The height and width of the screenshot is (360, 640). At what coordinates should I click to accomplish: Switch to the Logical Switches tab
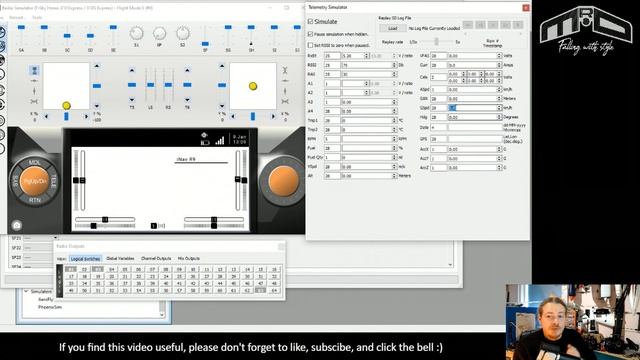point(85,259)
